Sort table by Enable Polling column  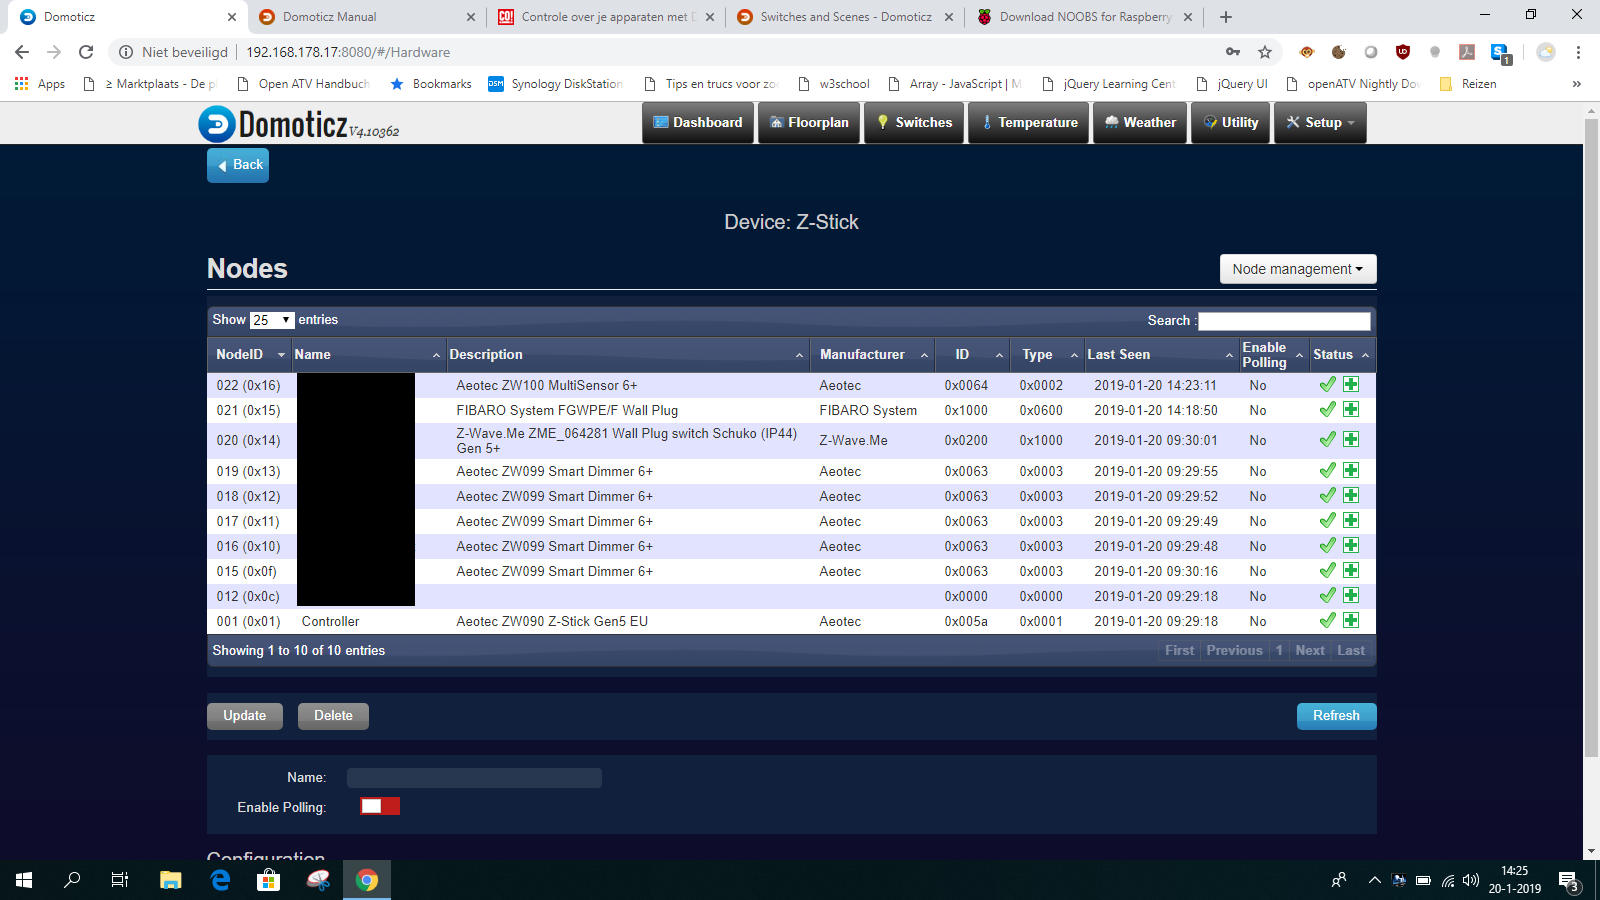pyautogui.click(x=1273, y=355)
